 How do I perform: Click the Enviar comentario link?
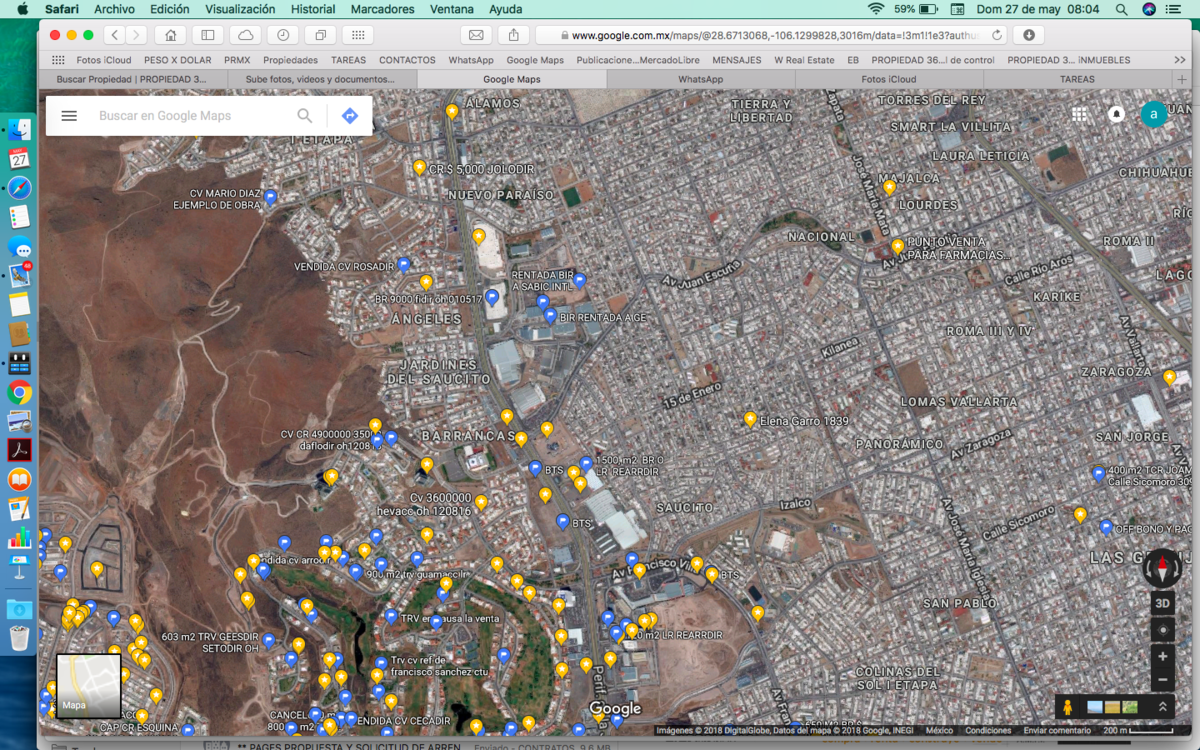1058,731
